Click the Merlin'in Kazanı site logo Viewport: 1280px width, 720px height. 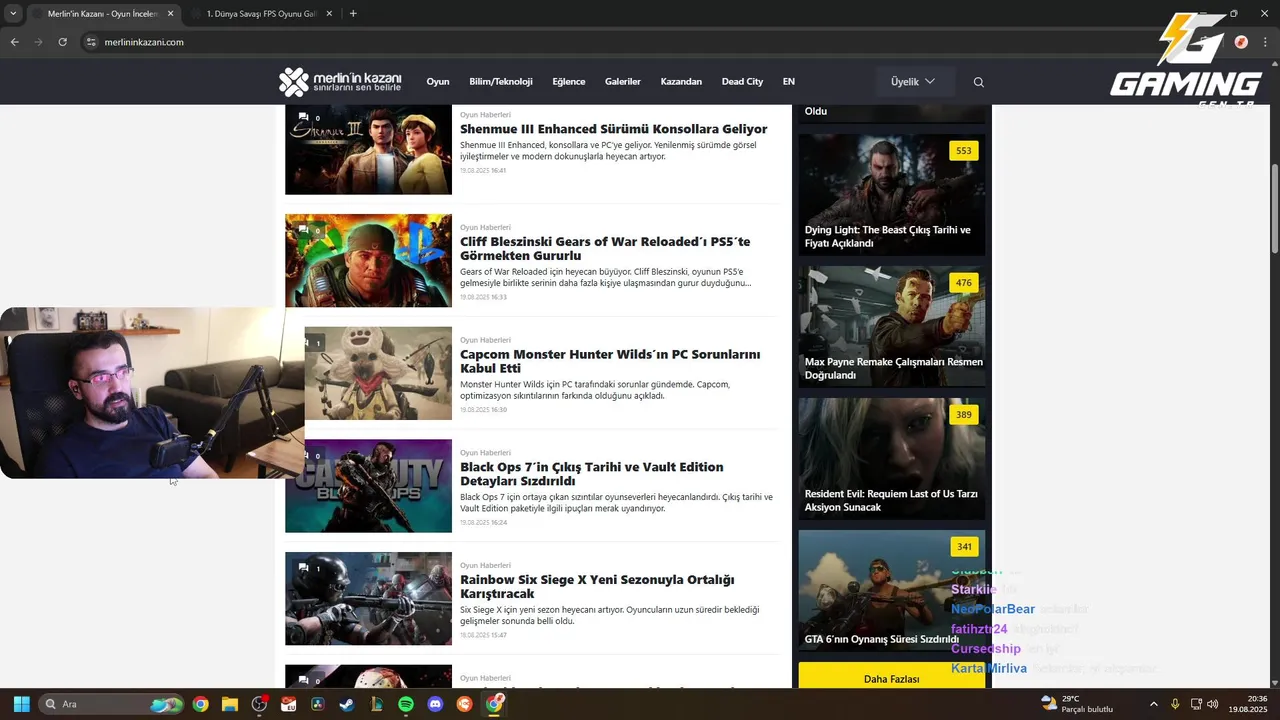340,82
